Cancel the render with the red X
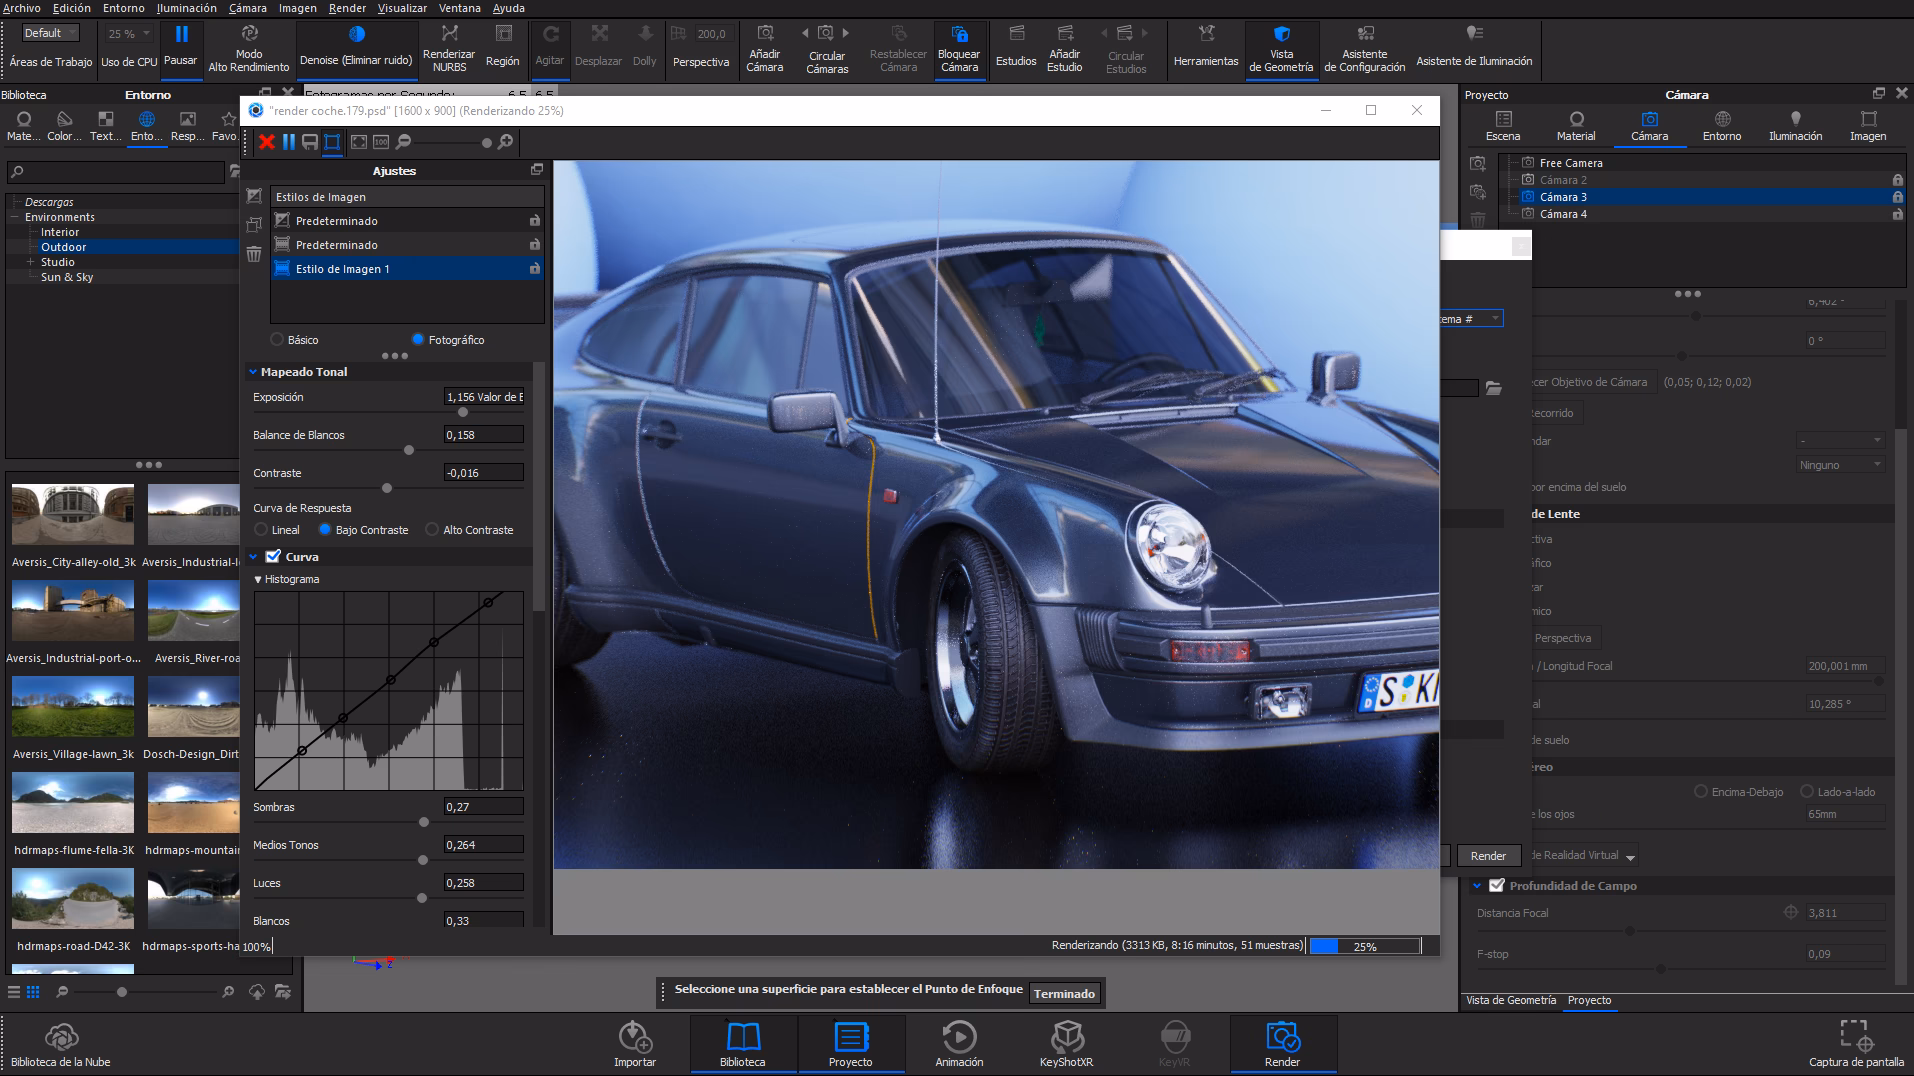This screenshot has height=1076, width=1914. coord(266,142)
